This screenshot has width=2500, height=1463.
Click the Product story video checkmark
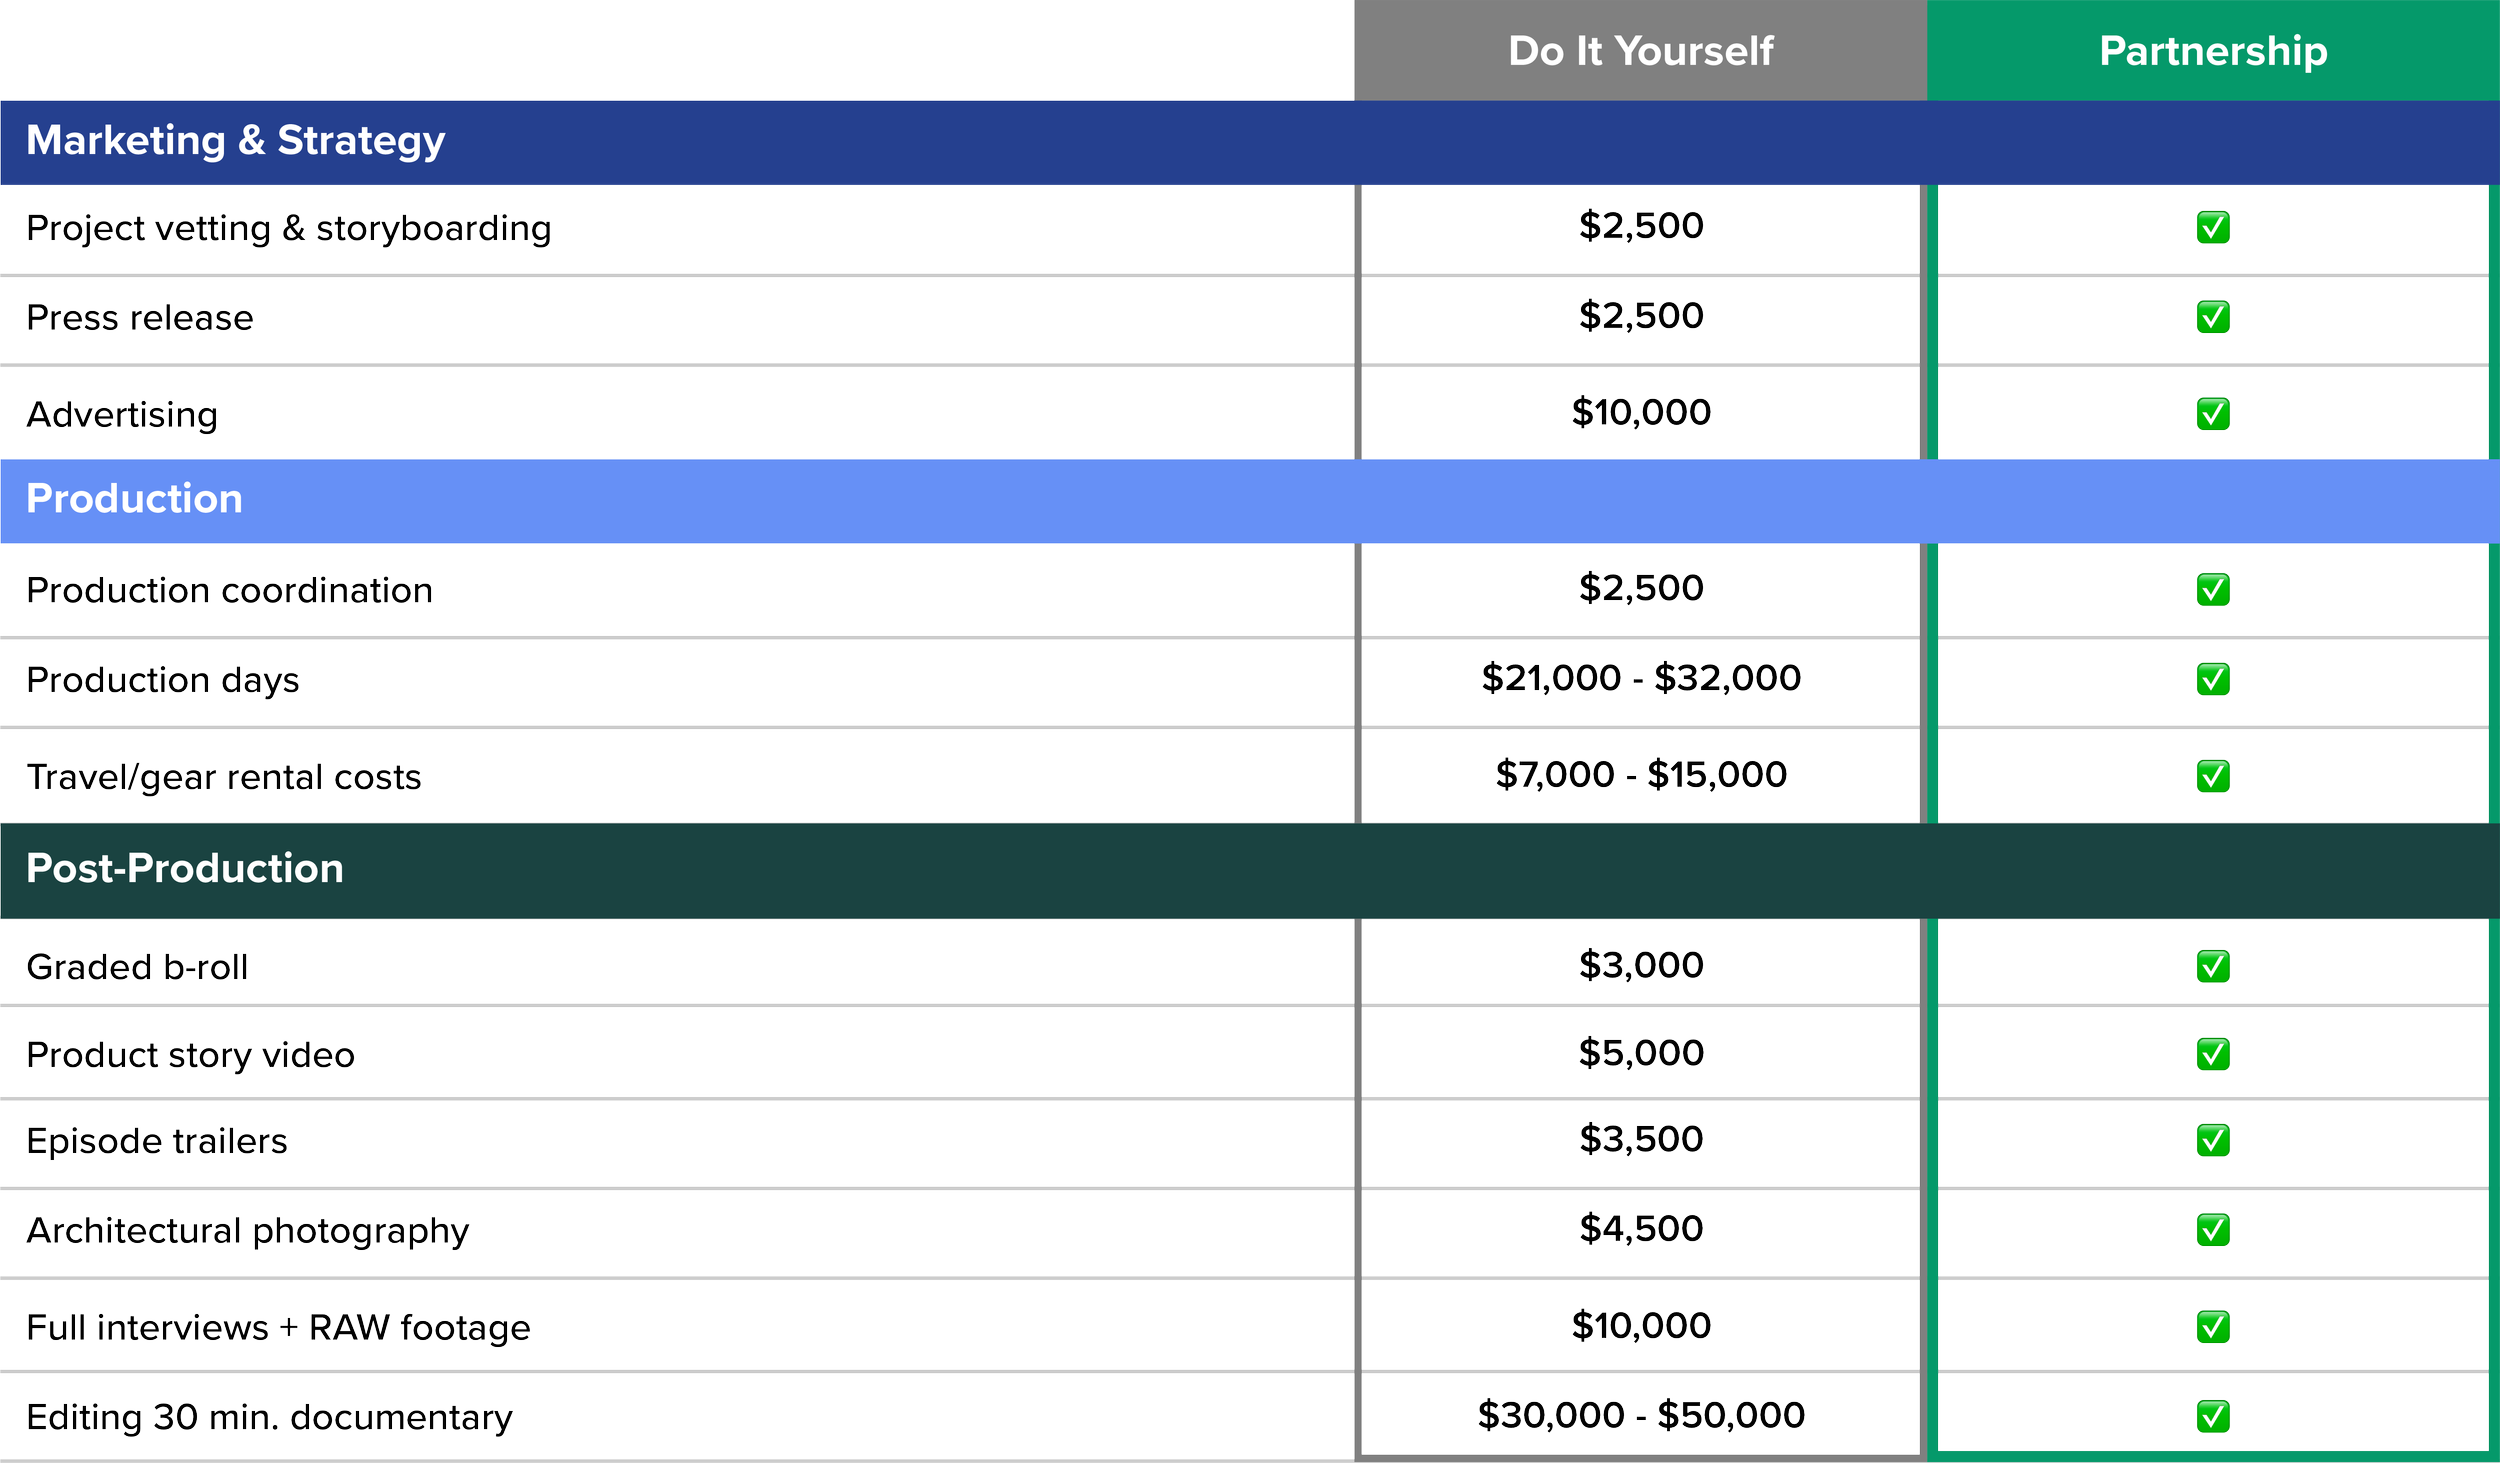tap(2212, 1053)
